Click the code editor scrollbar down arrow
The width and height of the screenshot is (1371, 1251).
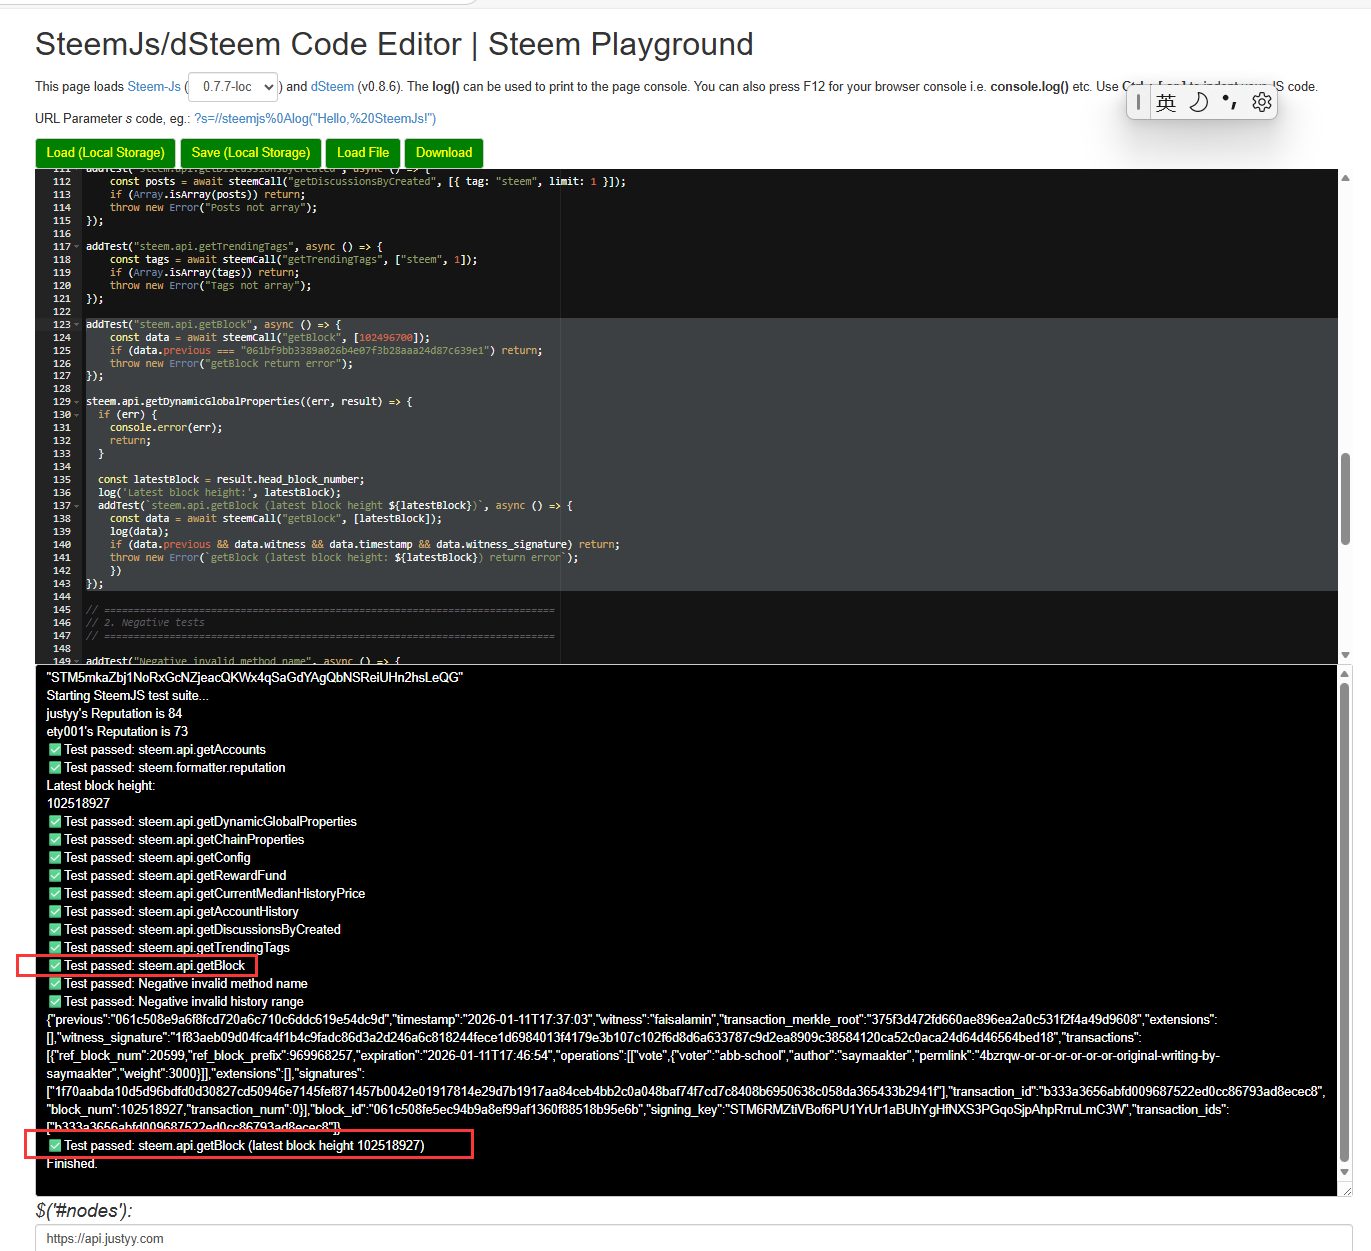click(1345, 655)
